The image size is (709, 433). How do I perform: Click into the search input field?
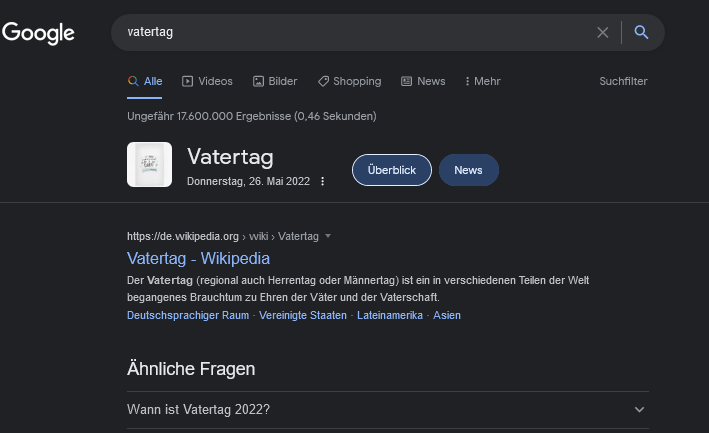350,32
